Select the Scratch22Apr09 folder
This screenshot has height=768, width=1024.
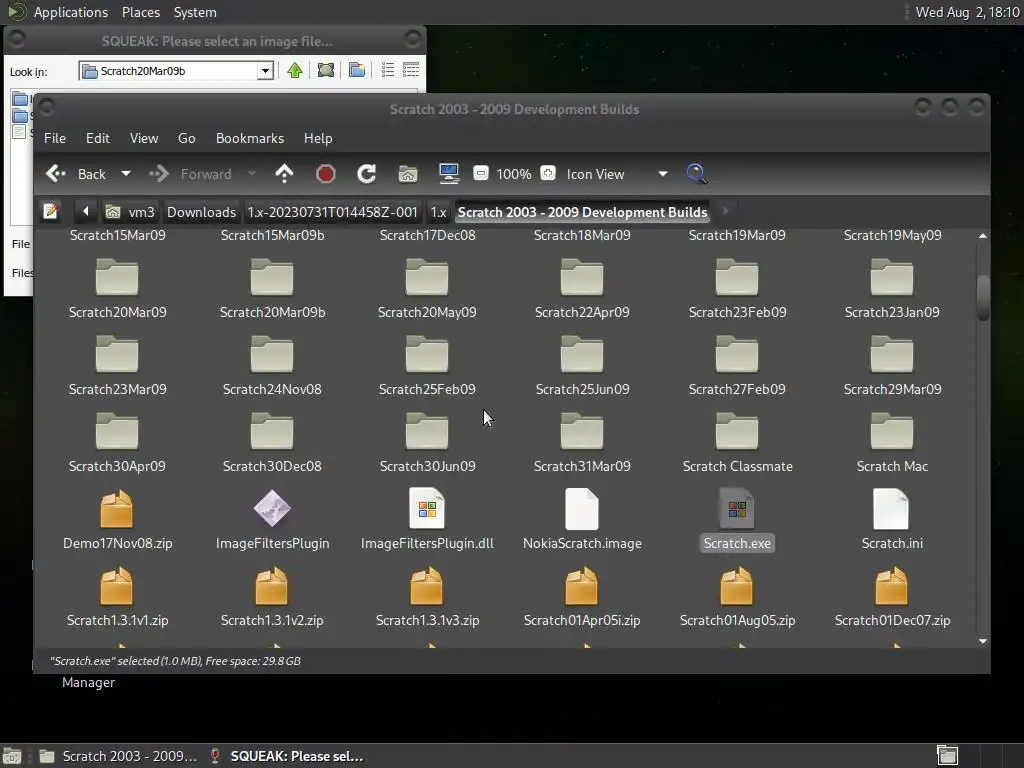(x=582, y=287)
